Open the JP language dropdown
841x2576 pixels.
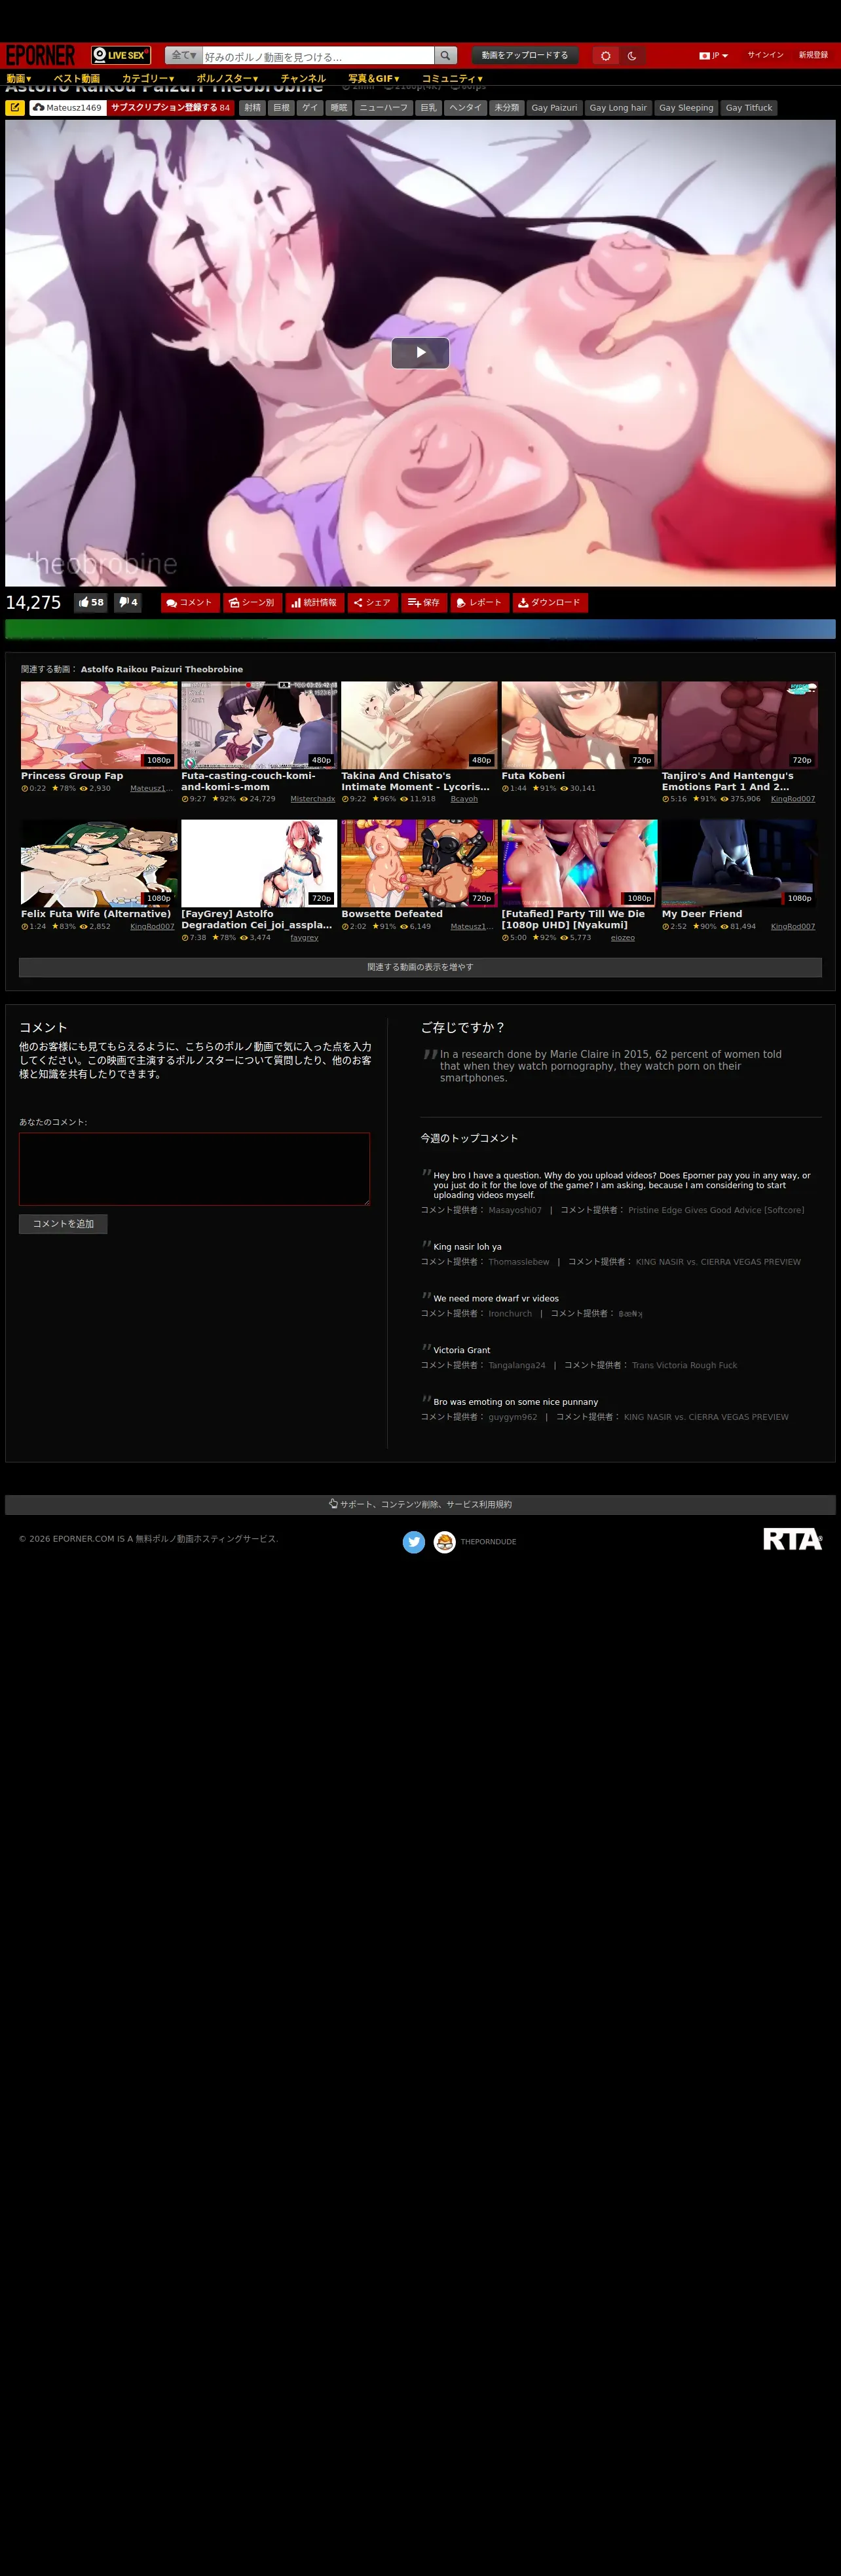714,56
